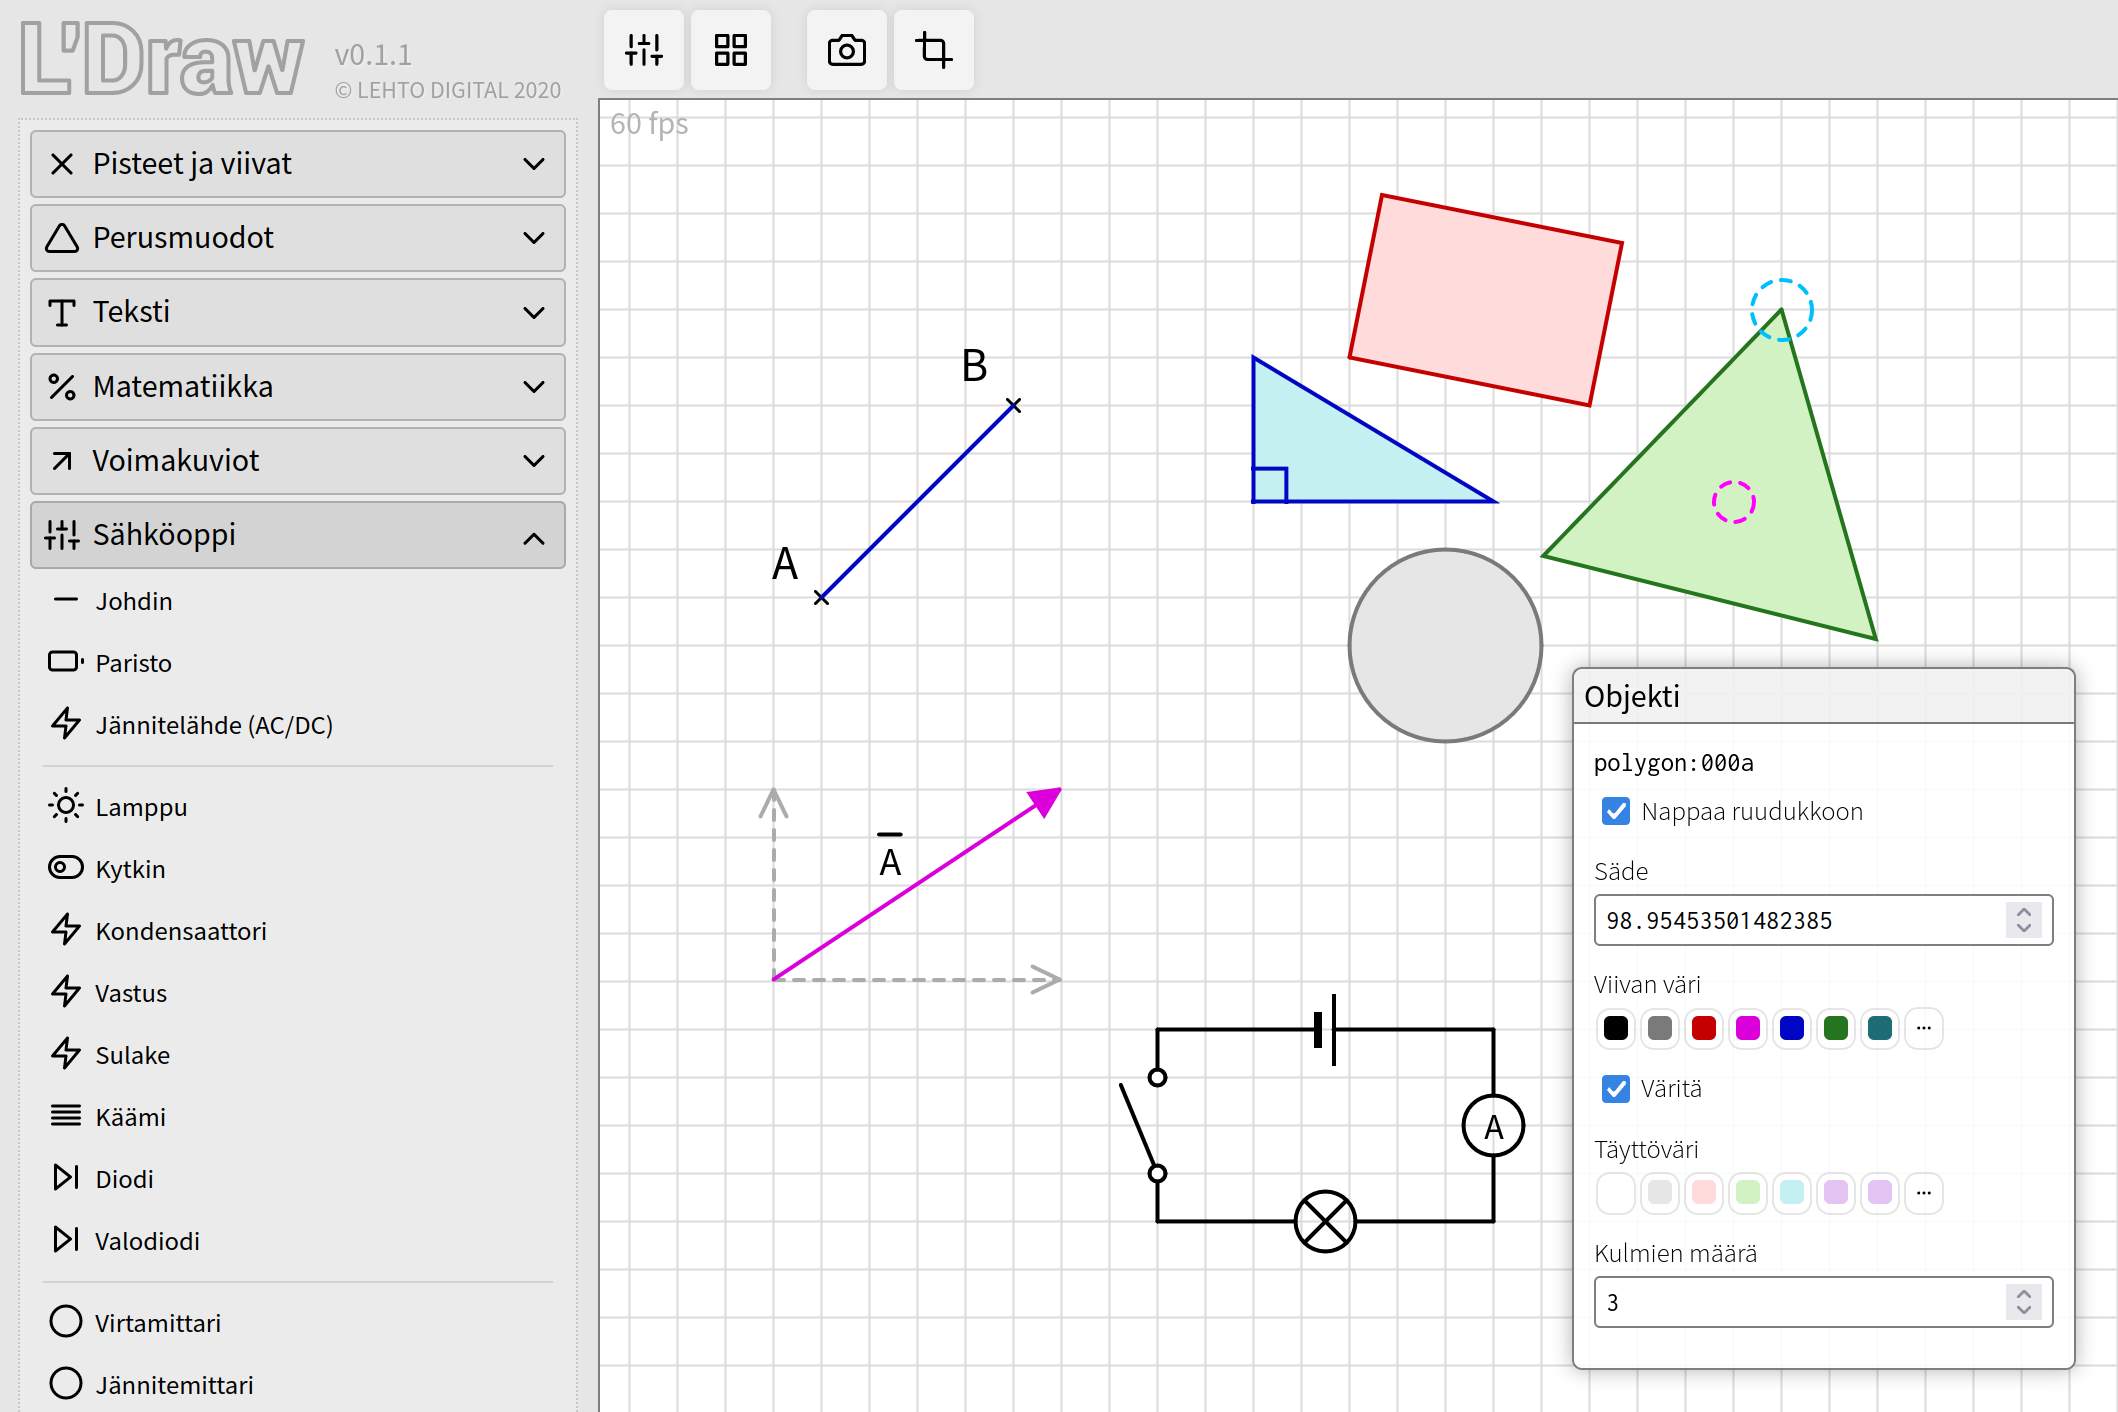Add a Lamppu component
The image size is (2118, 1412).
point(140,807)
